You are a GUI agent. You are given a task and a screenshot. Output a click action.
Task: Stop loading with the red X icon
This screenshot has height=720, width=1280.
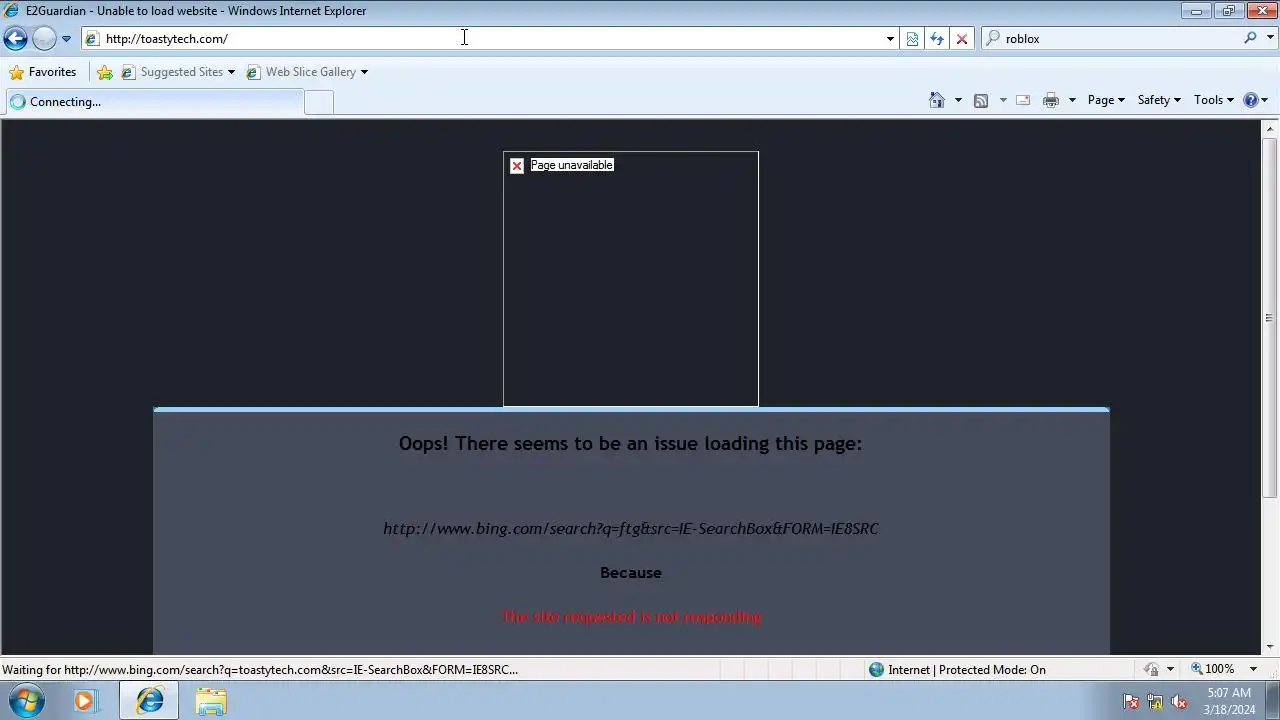click(x=962, y=39)
